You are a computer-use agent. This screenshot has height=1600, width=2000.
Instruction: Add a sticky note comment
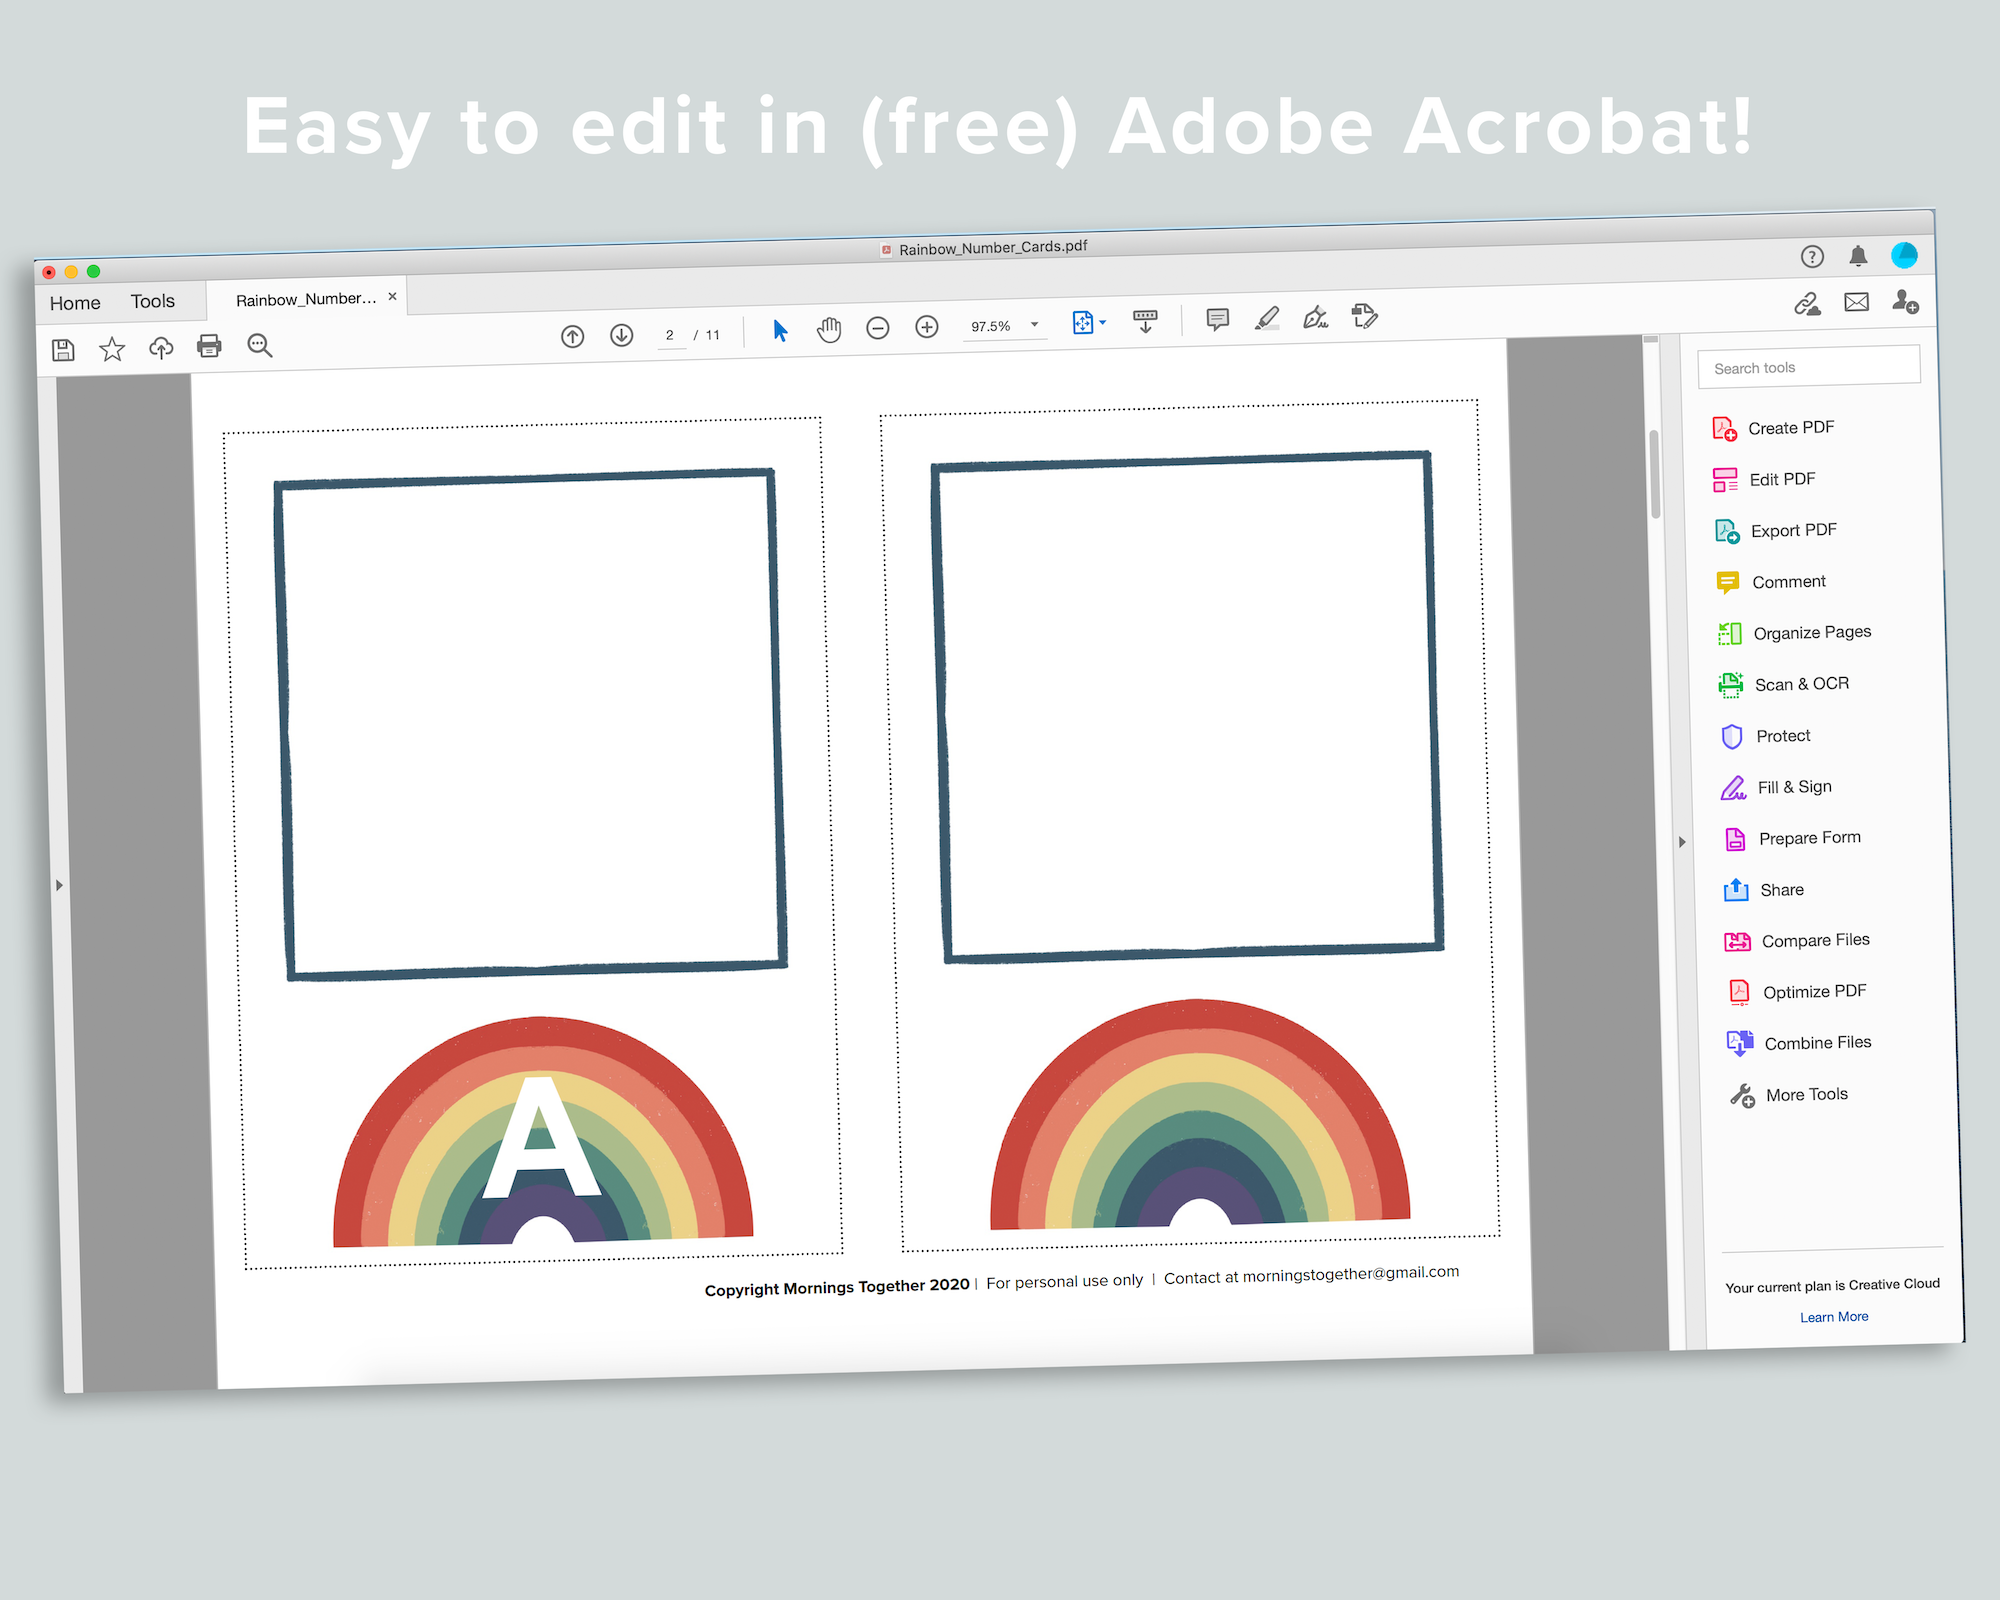(x=1217, y=319)
